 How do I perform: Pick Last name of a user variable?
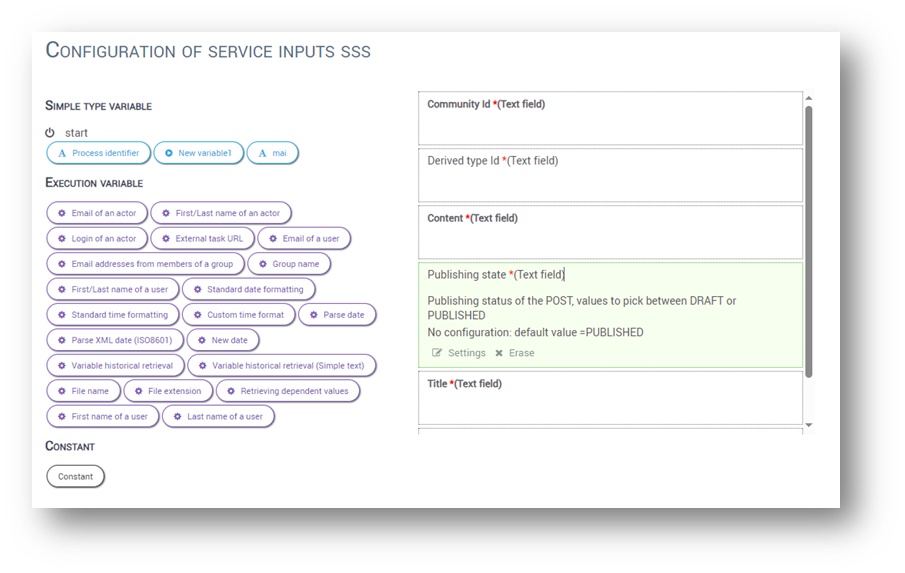tap(218, 416)
